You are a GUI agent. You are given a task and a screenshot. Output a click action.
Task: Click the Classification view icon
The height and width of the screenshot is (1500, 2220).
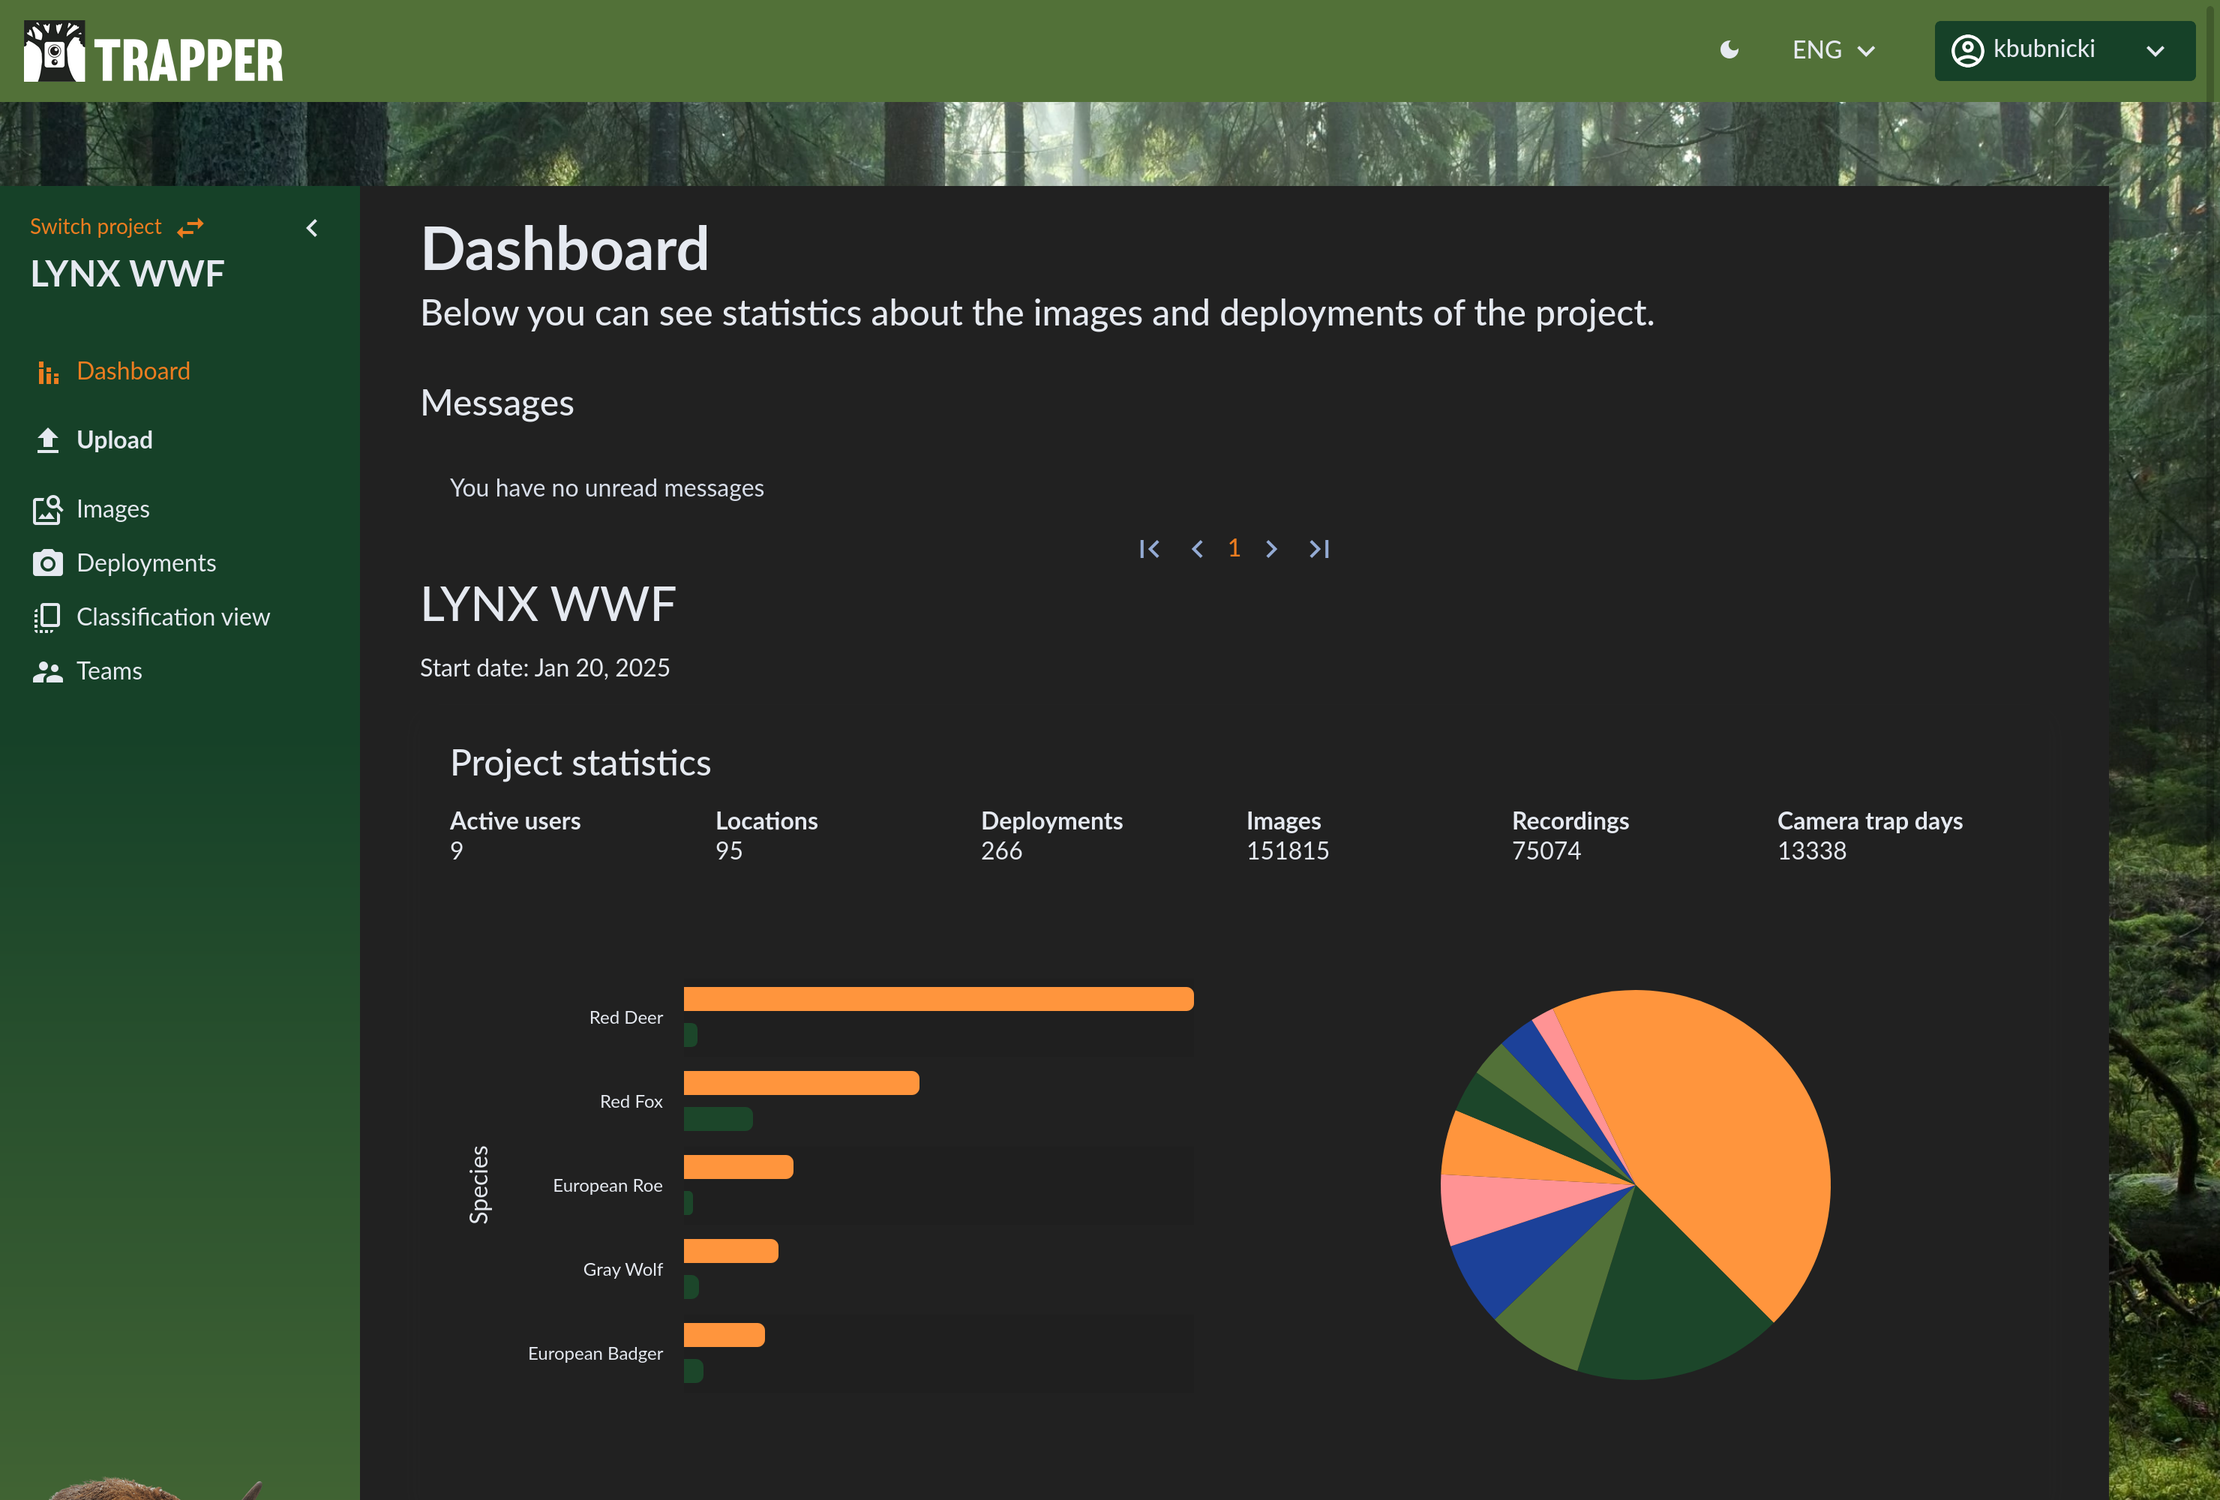click(x=47, y=617)
